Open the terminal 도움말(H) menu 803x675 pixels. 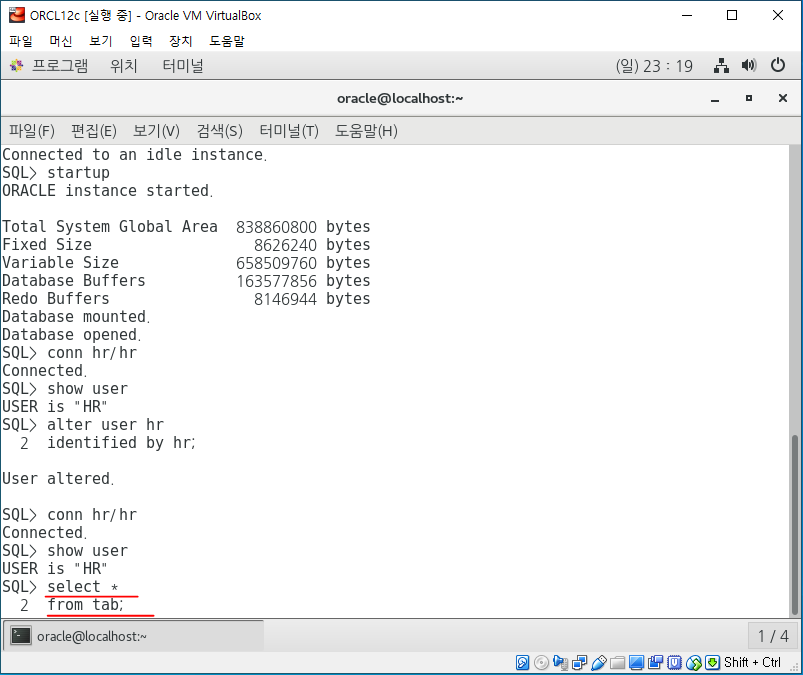(x=366, y=131)
